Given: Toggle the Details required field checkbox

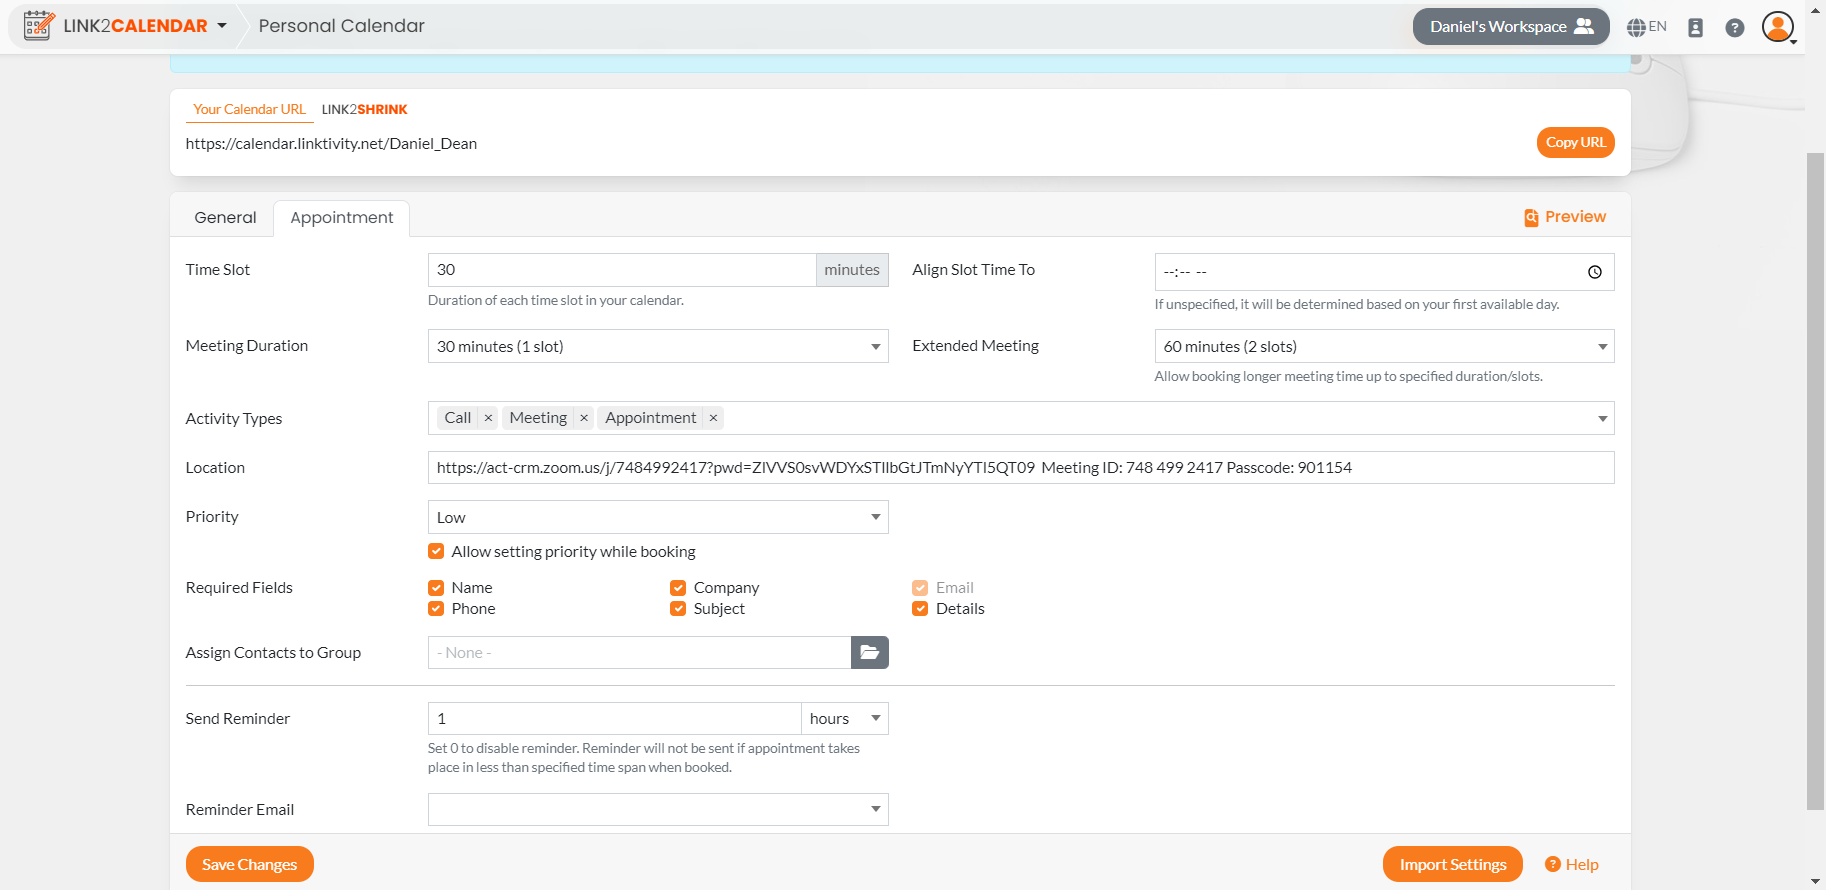Looking at the screenshot, I should [x=920, y=609].
